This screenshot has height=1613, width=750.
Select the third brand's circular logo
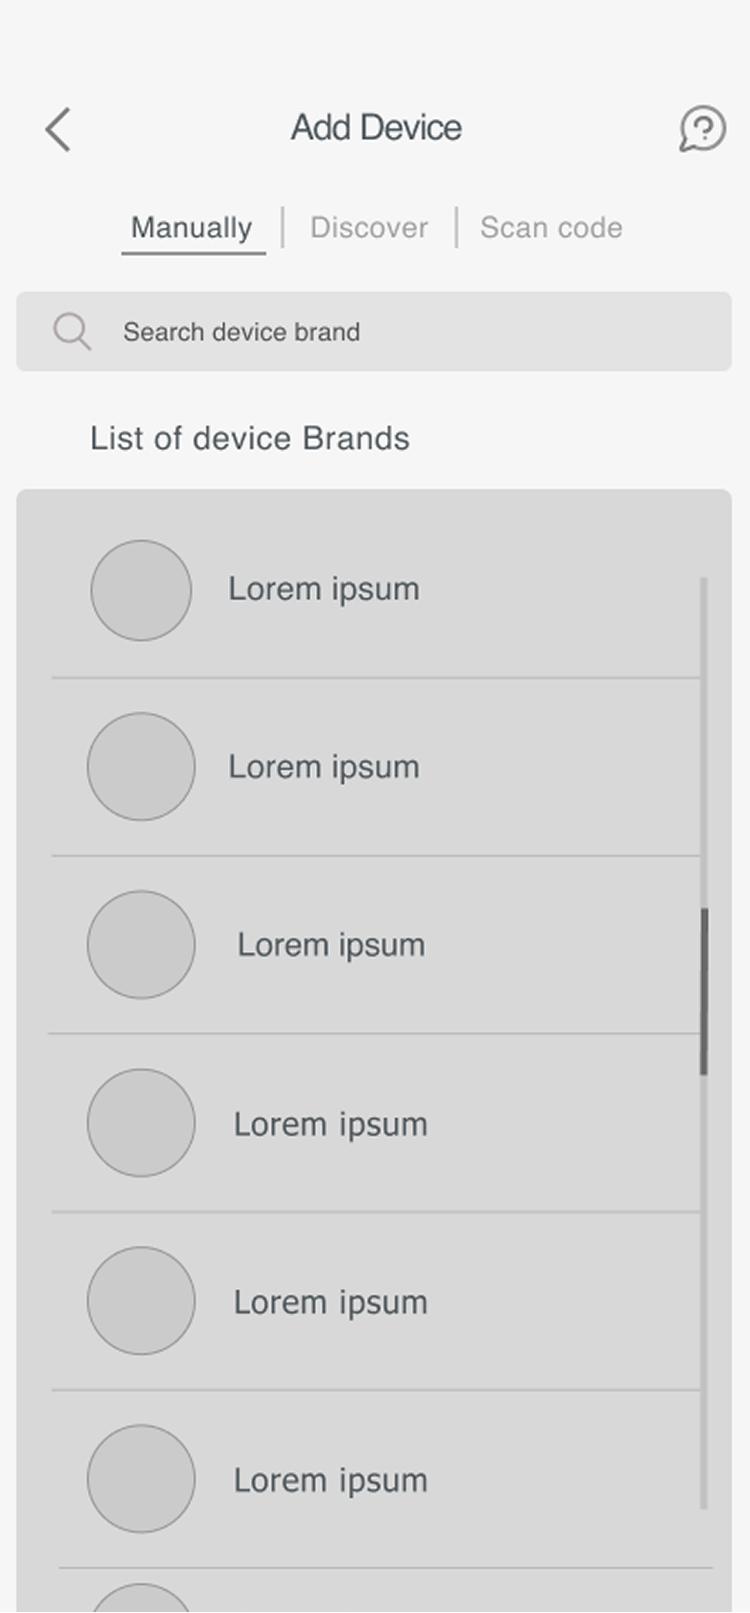tap(140, 945)
